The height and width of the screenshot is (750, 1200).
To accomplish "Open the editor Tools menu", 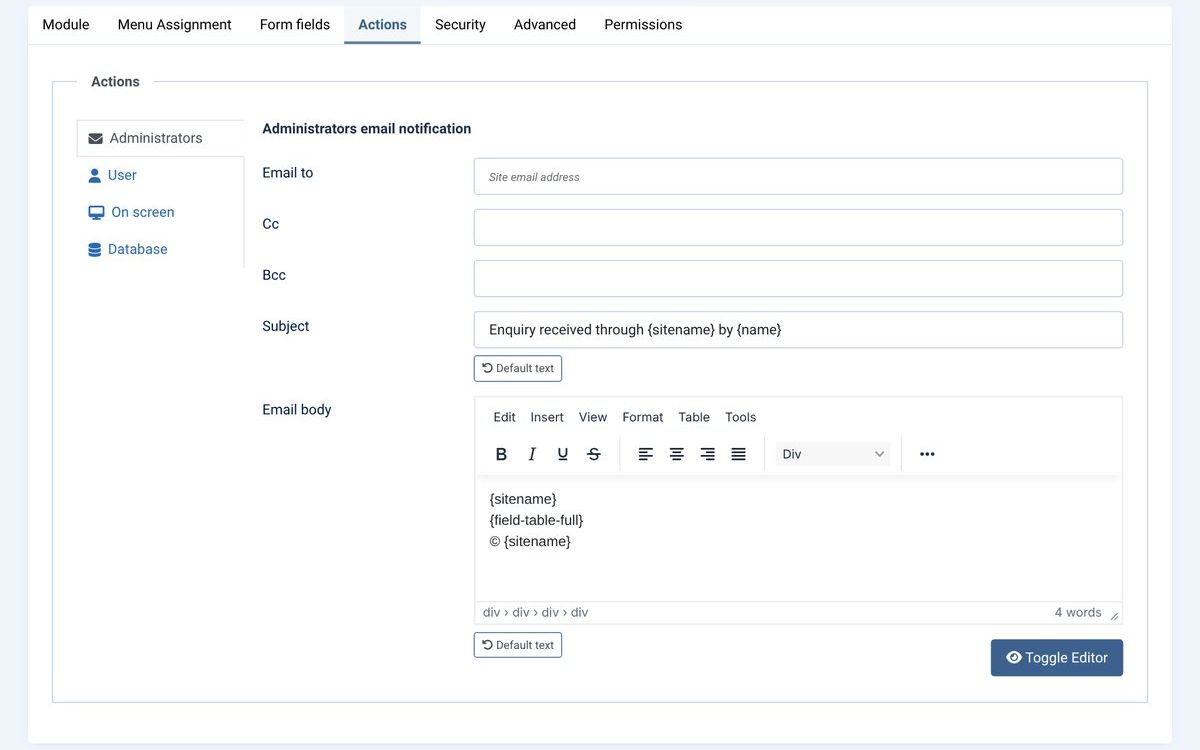I will (741, 417).
